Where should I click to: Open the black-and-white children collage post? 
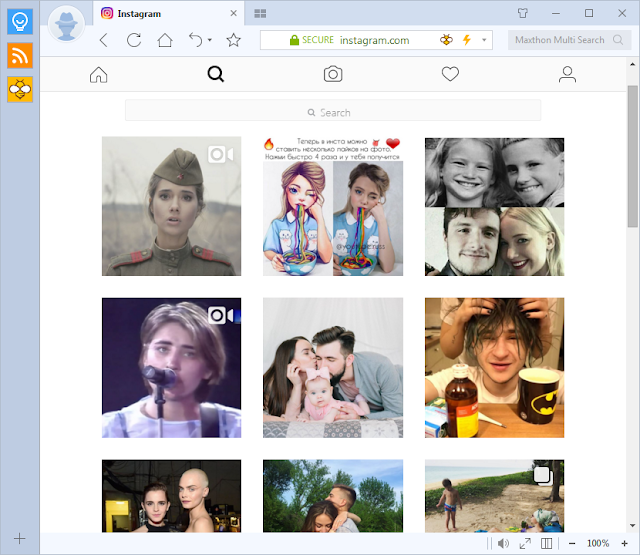click(494, 206)
